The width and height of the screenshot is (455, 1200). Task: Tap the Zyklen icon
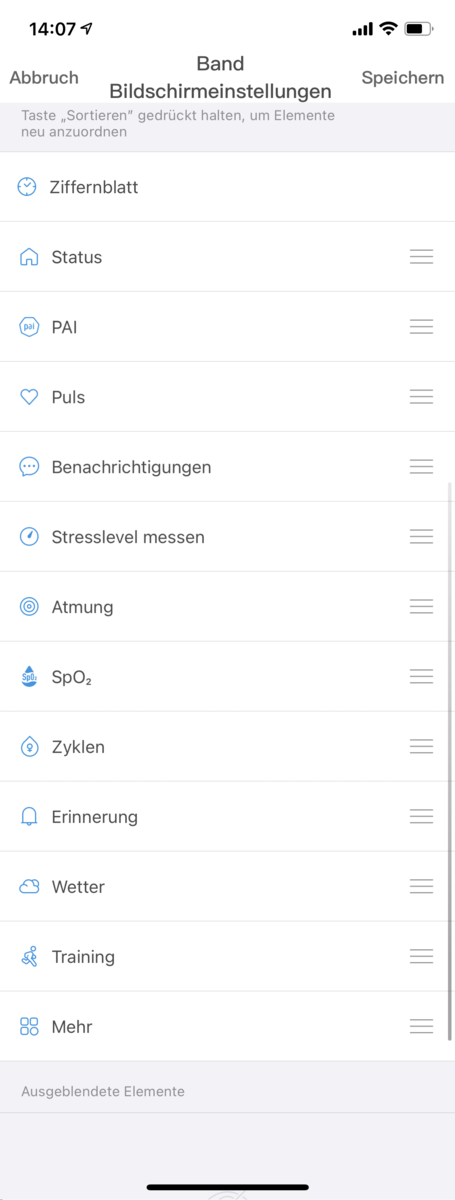click(x=30, y=747)
